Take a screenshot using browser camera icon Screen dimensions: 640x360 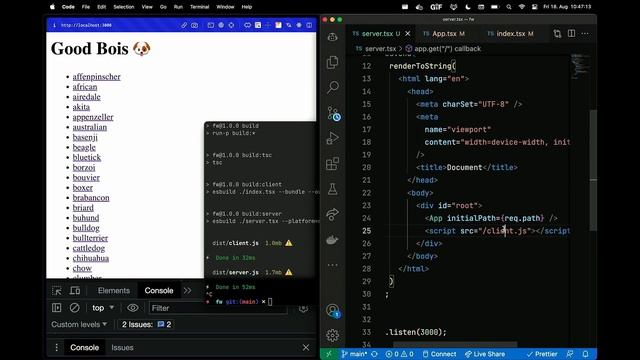(x=195, y=25)
